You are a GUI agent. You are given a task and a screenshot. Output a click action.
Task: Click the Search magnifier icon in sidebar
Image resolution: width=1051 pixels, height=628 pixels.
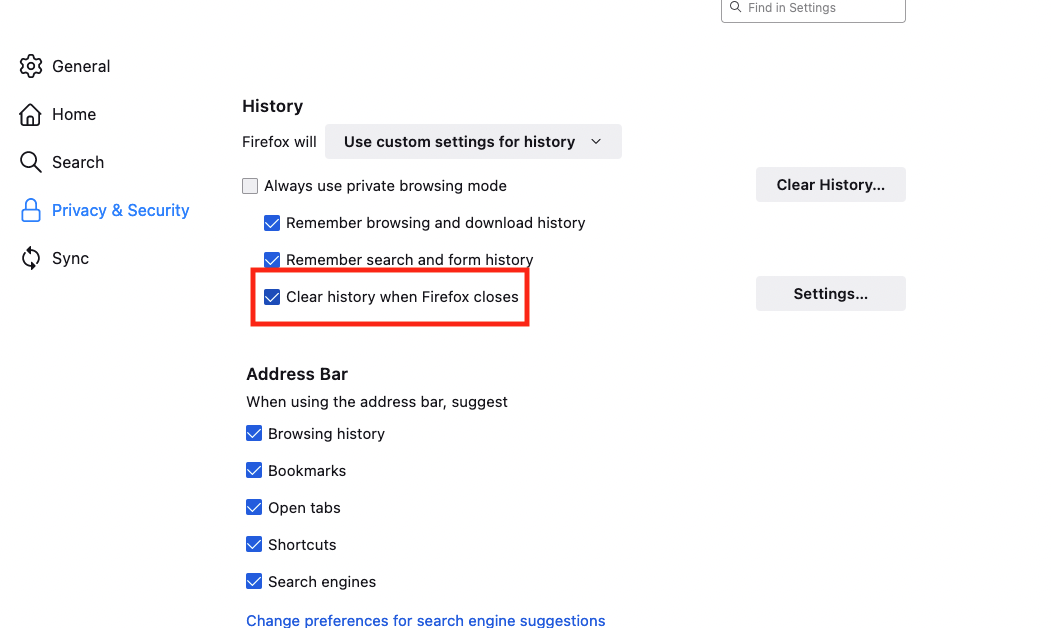[x=31, y=162]
